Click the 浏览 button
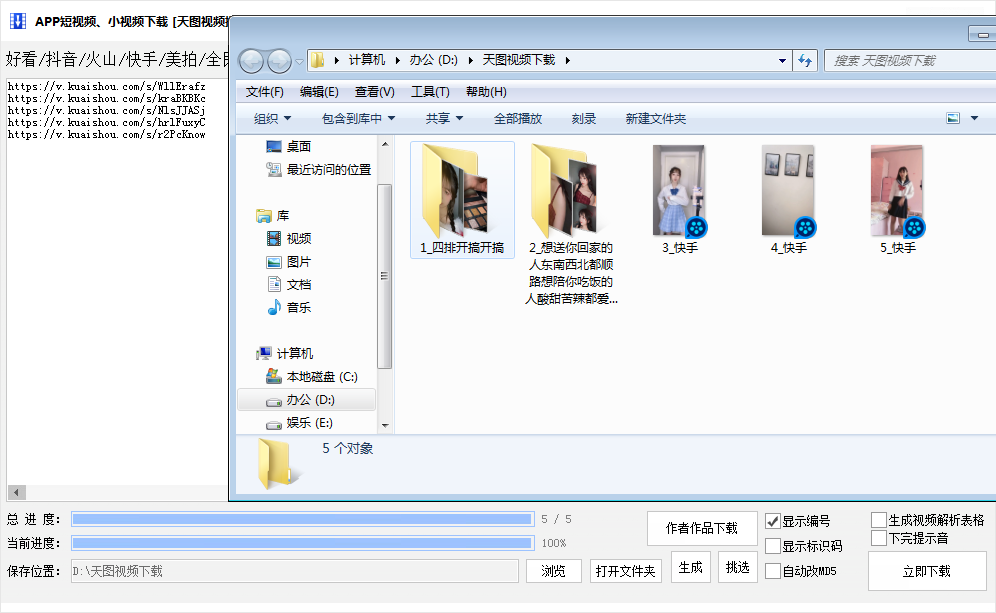 (553, 571)
